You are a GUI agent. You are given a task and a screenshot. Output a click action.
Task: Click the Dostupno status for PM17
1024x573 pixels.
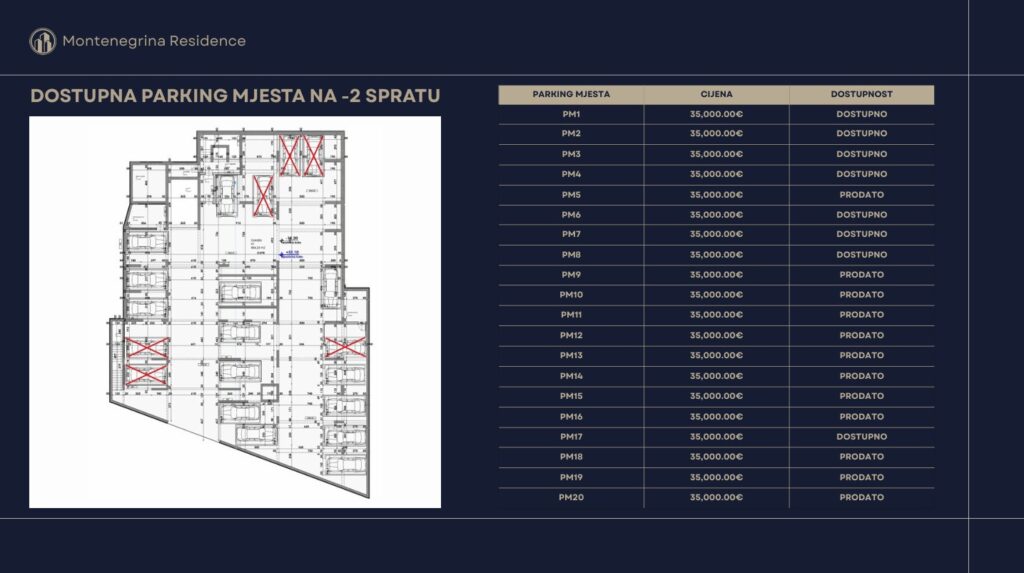point(861,437)
